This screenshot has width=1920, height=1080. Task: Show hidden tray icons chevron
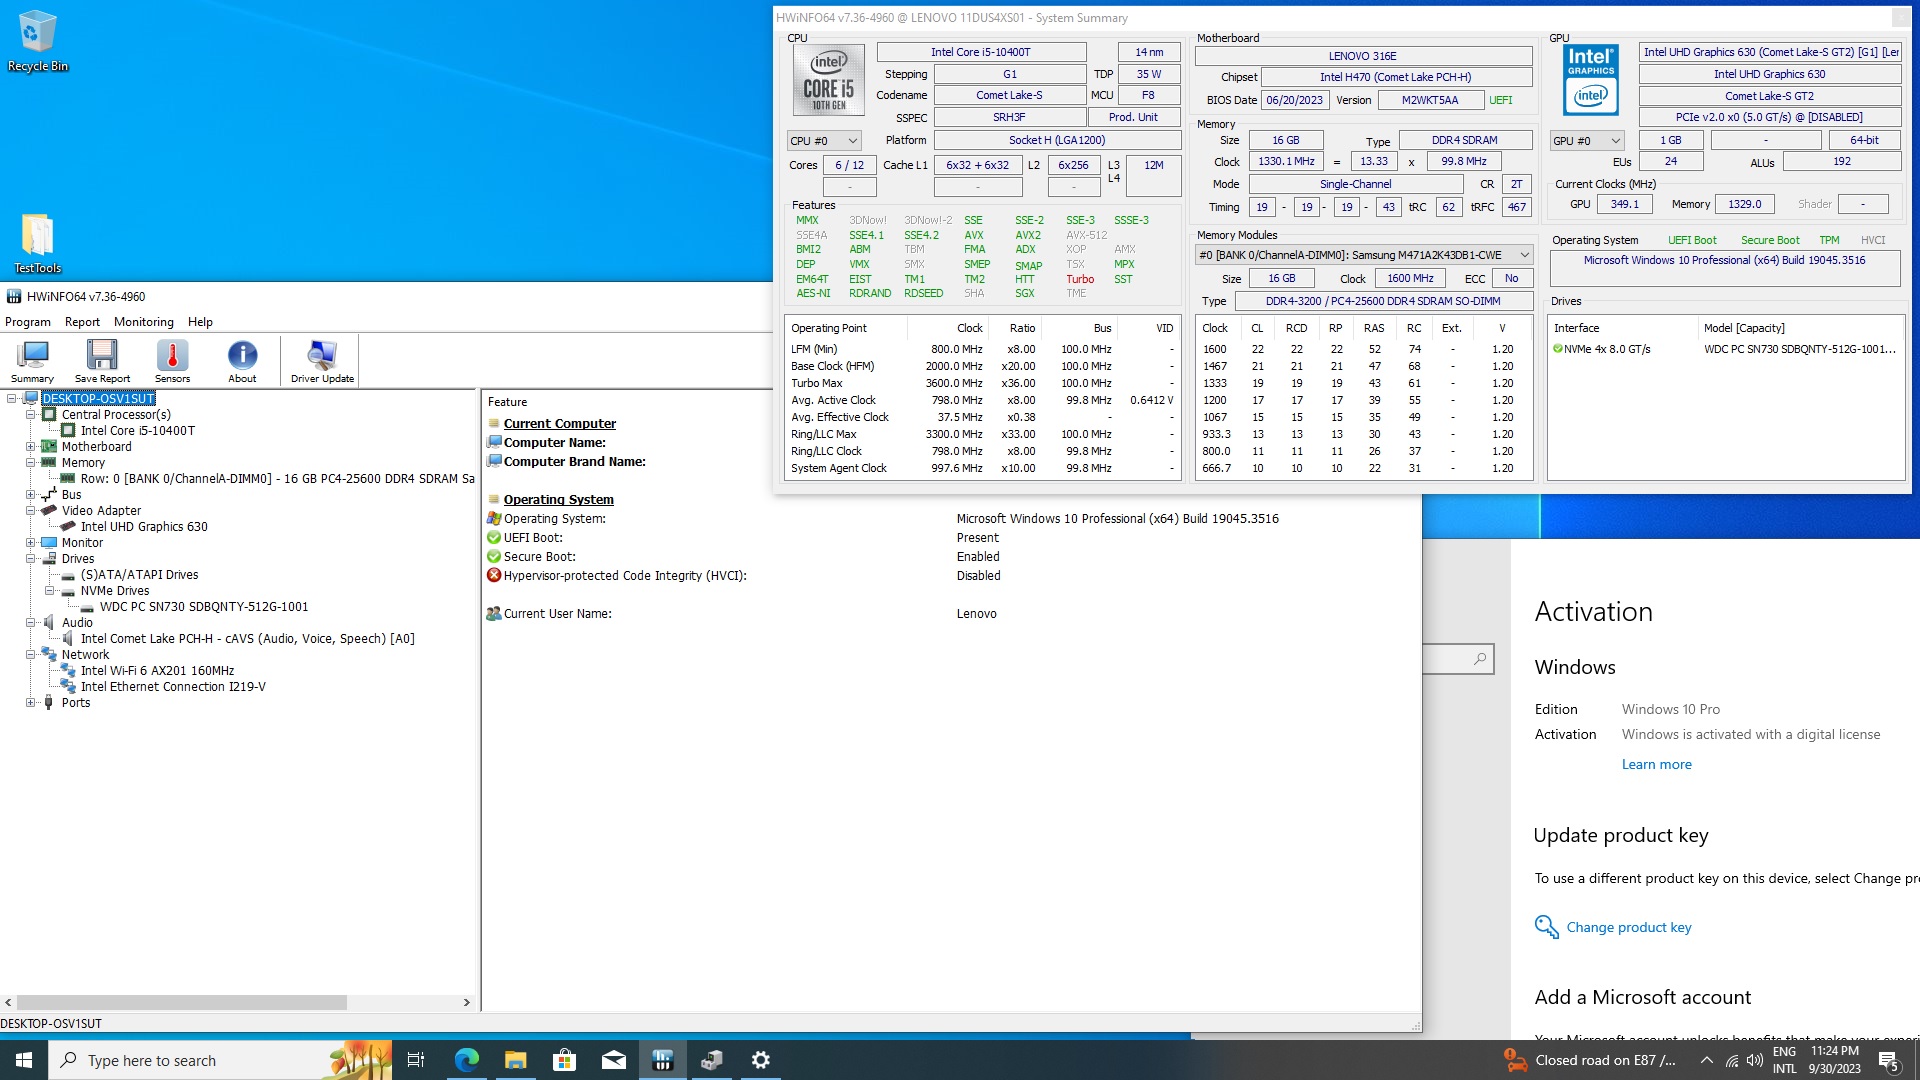pos(1706,1060)
